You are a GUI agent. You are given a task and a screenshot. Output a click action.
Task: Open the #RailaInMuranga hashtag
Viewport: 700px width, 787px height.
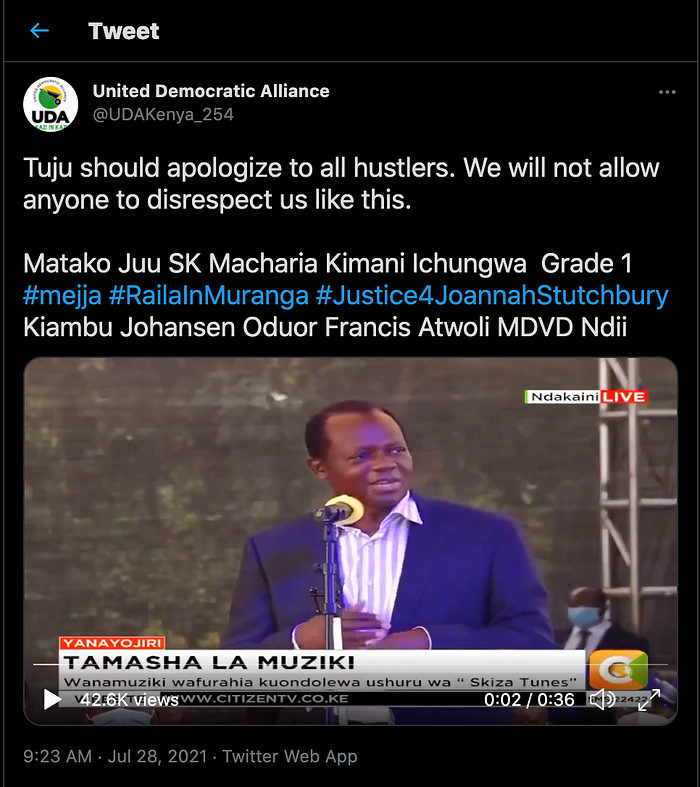point(209,295)
